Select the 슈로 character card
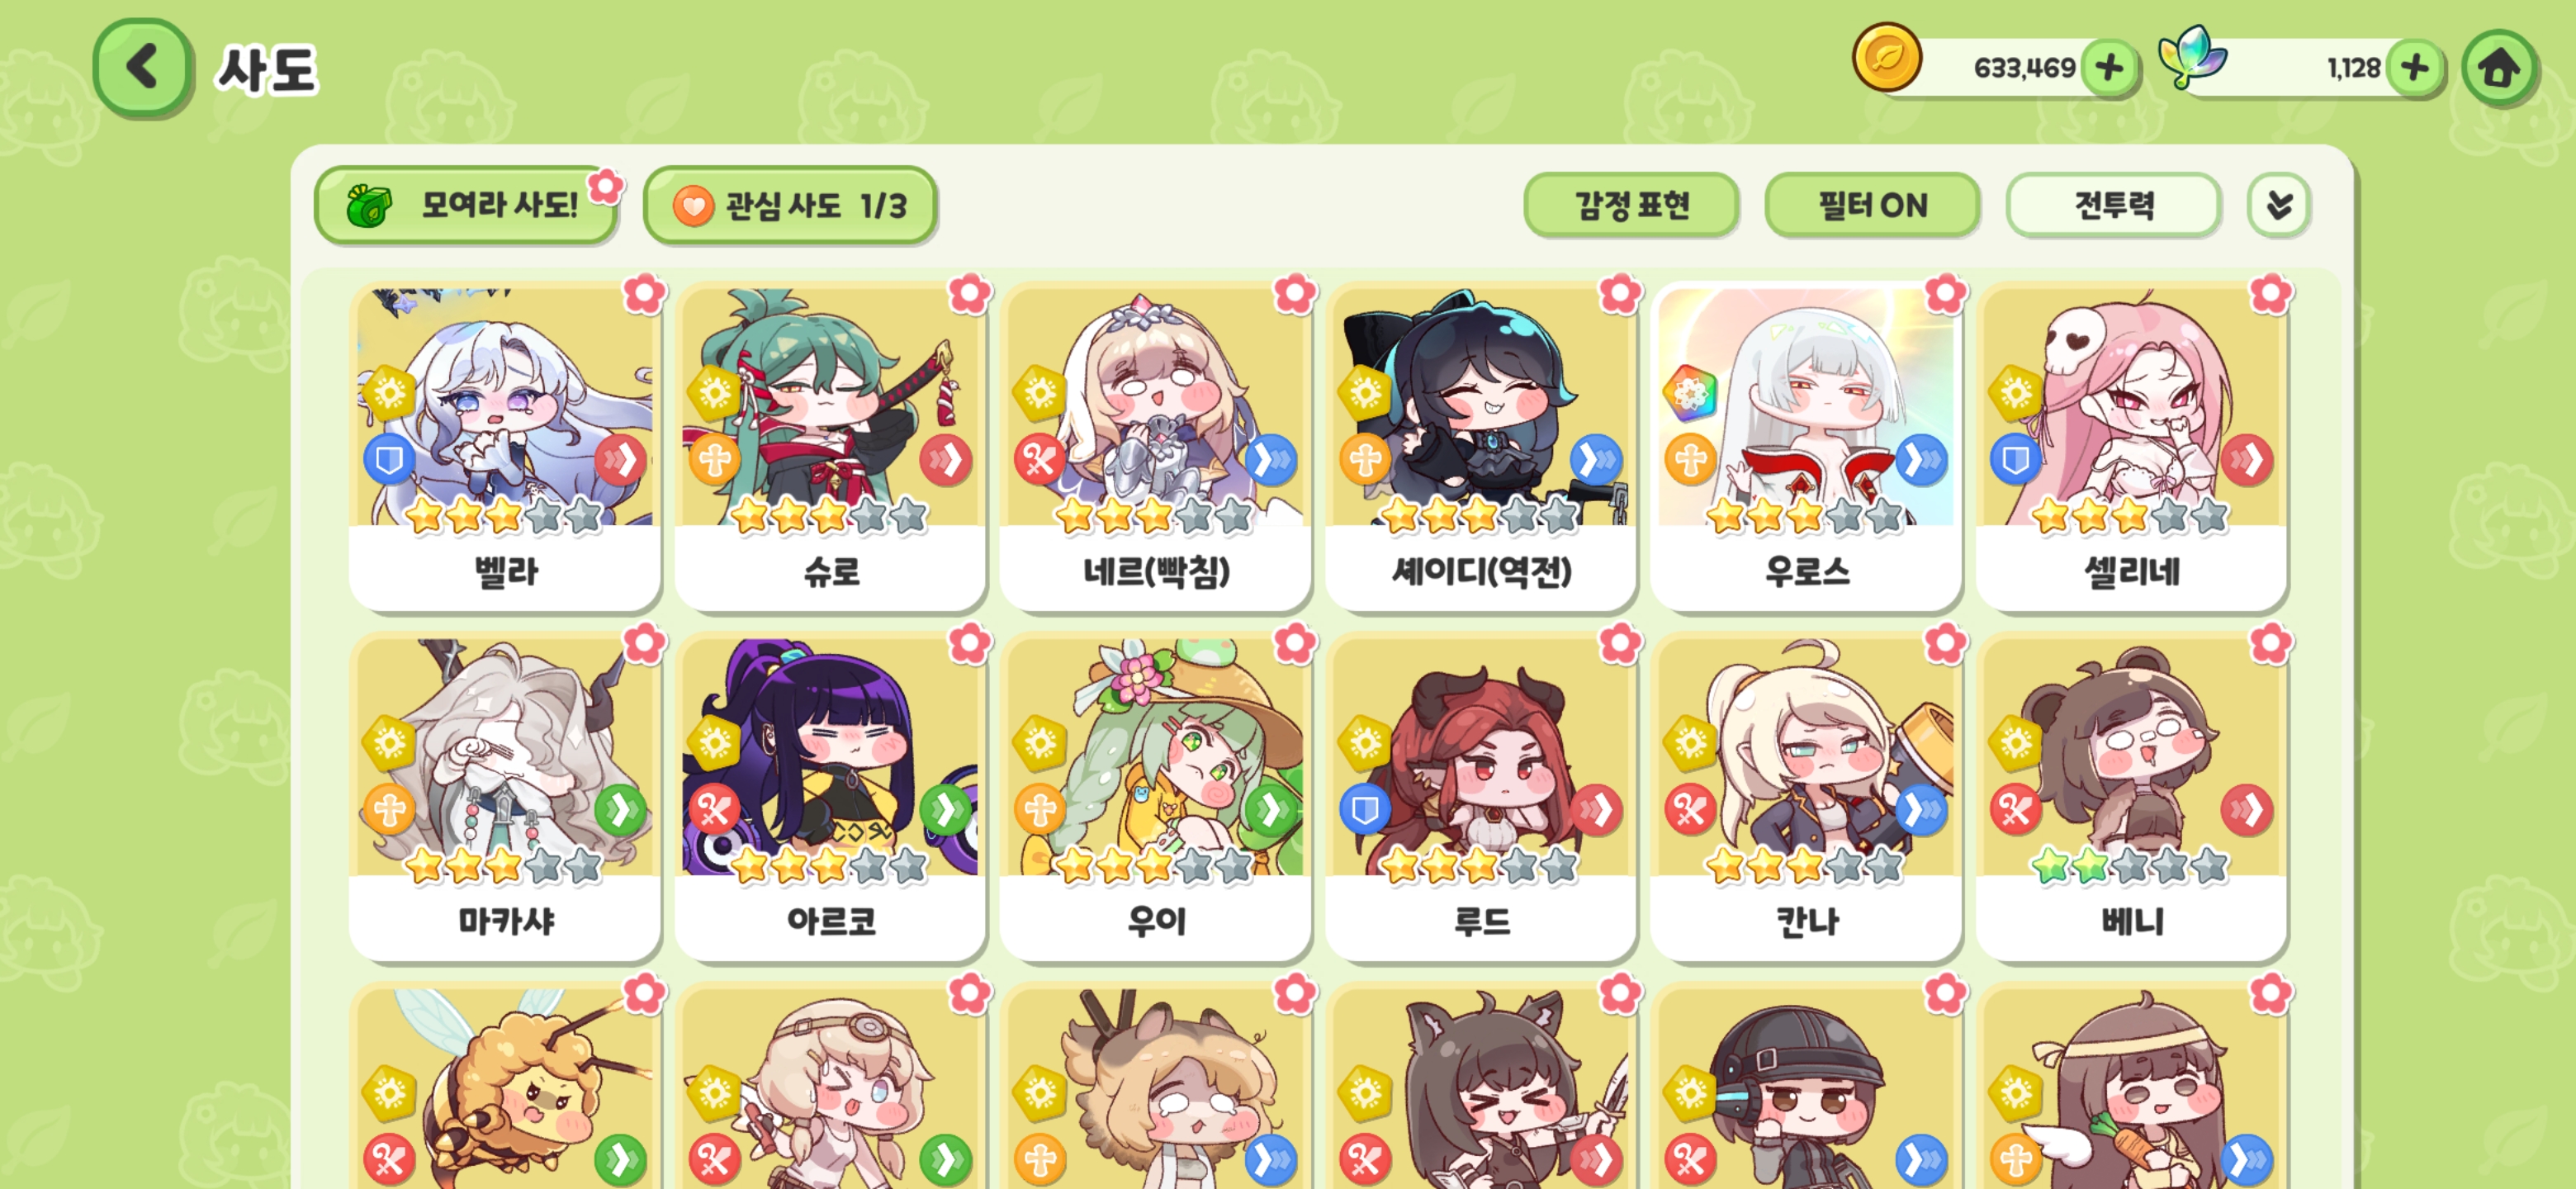 tap(830, 448)
